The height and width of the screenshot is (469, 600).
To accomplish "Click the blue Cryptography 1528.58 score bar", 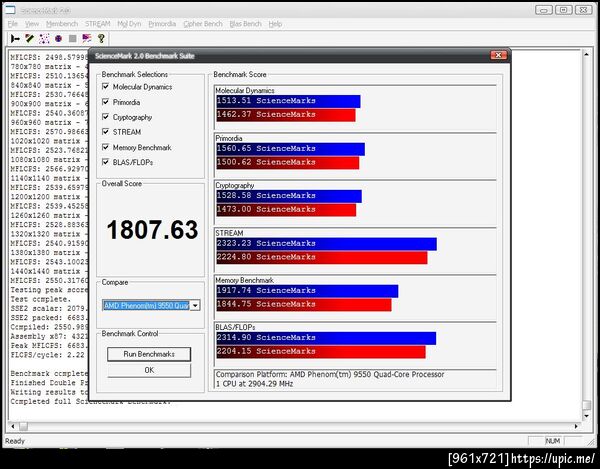I will 289,196.
